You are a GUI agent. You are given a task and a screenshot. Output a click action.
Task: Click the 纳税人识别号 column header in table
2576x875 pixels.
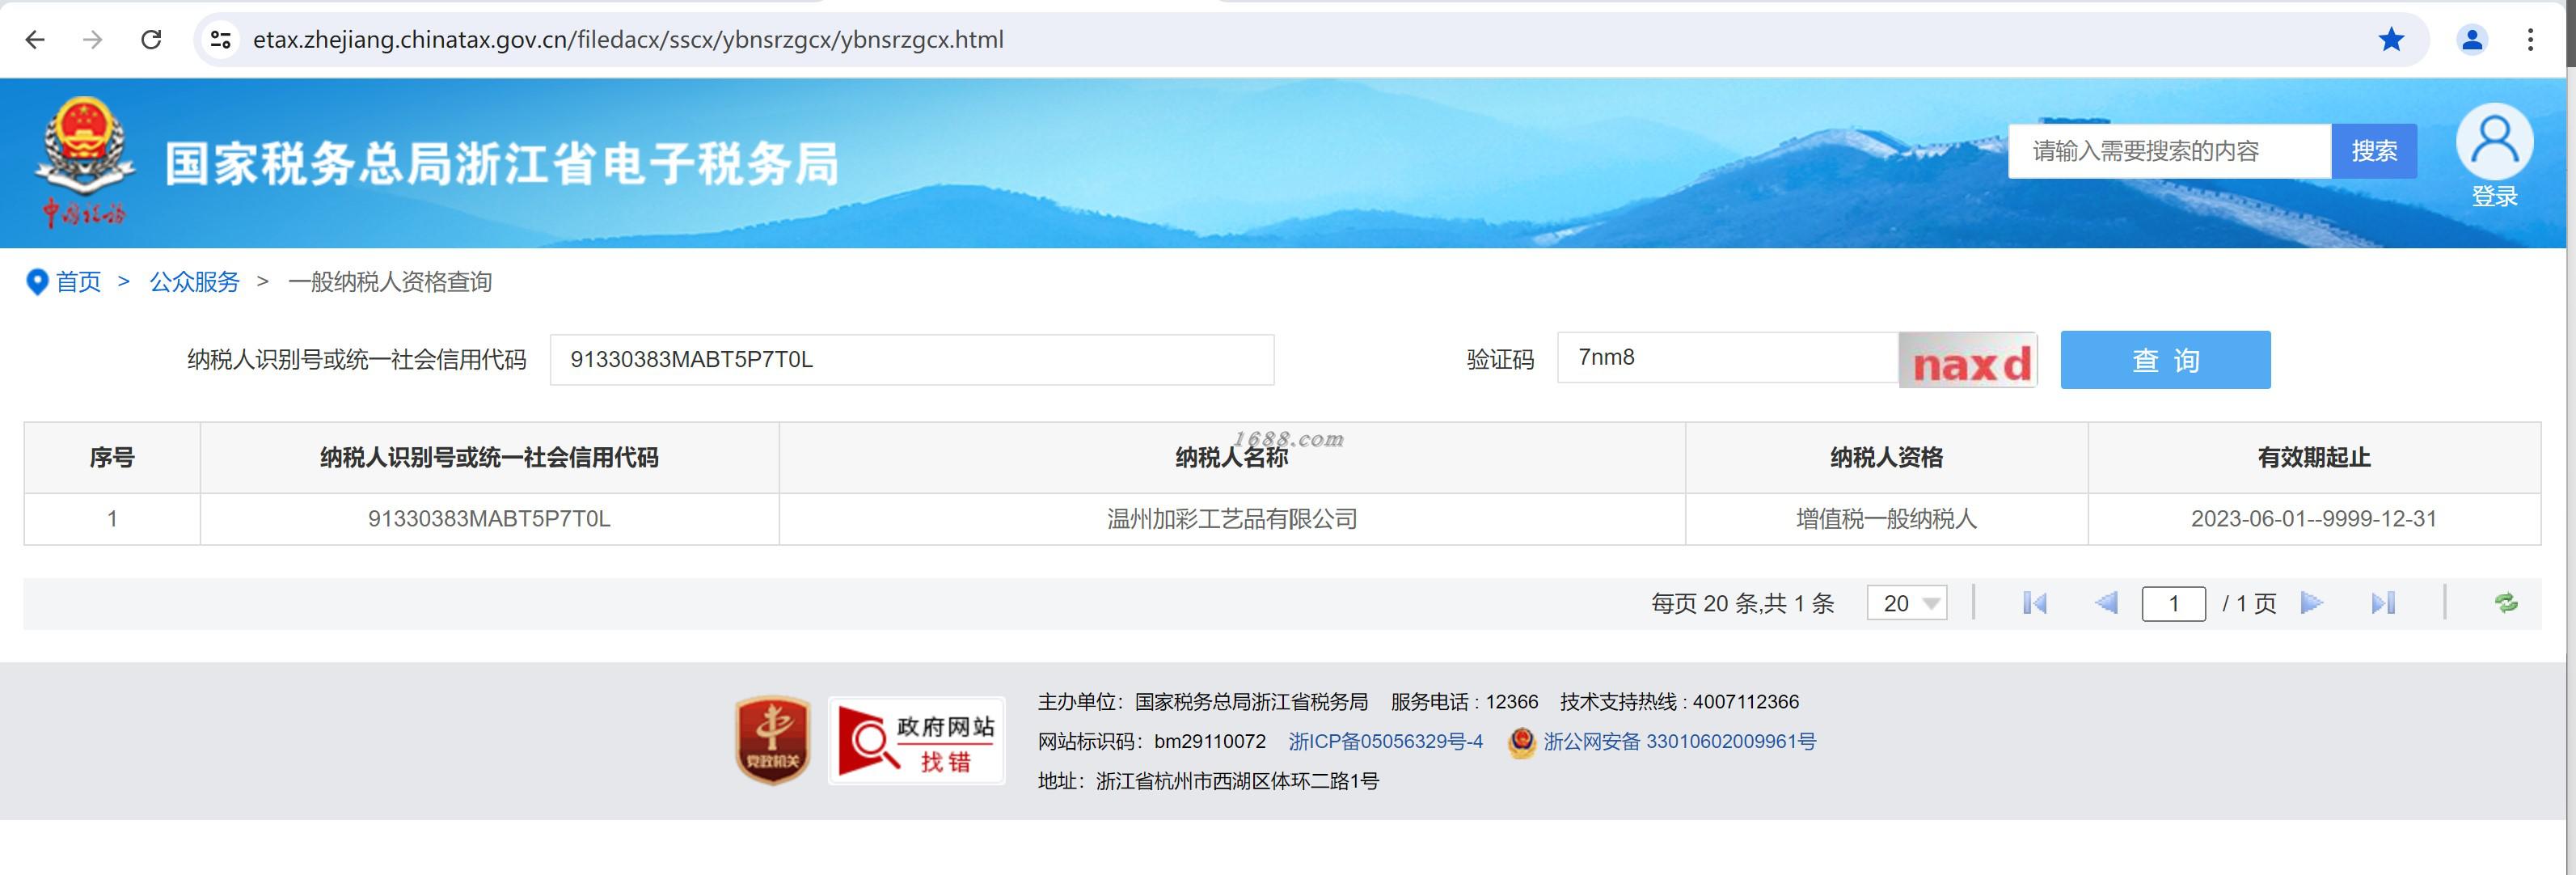[x=489, y=458]
